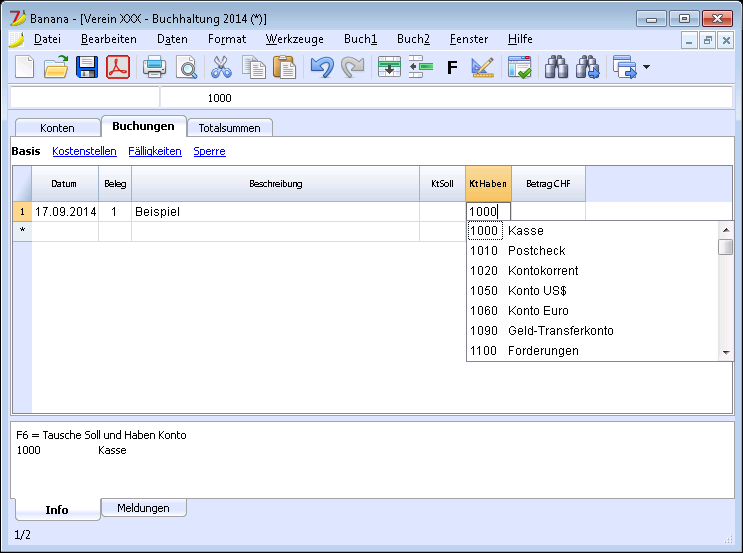Select 1090 Geld-Transferkonto from the list
Screen dimensions: 743x553
tap(593, 331)
